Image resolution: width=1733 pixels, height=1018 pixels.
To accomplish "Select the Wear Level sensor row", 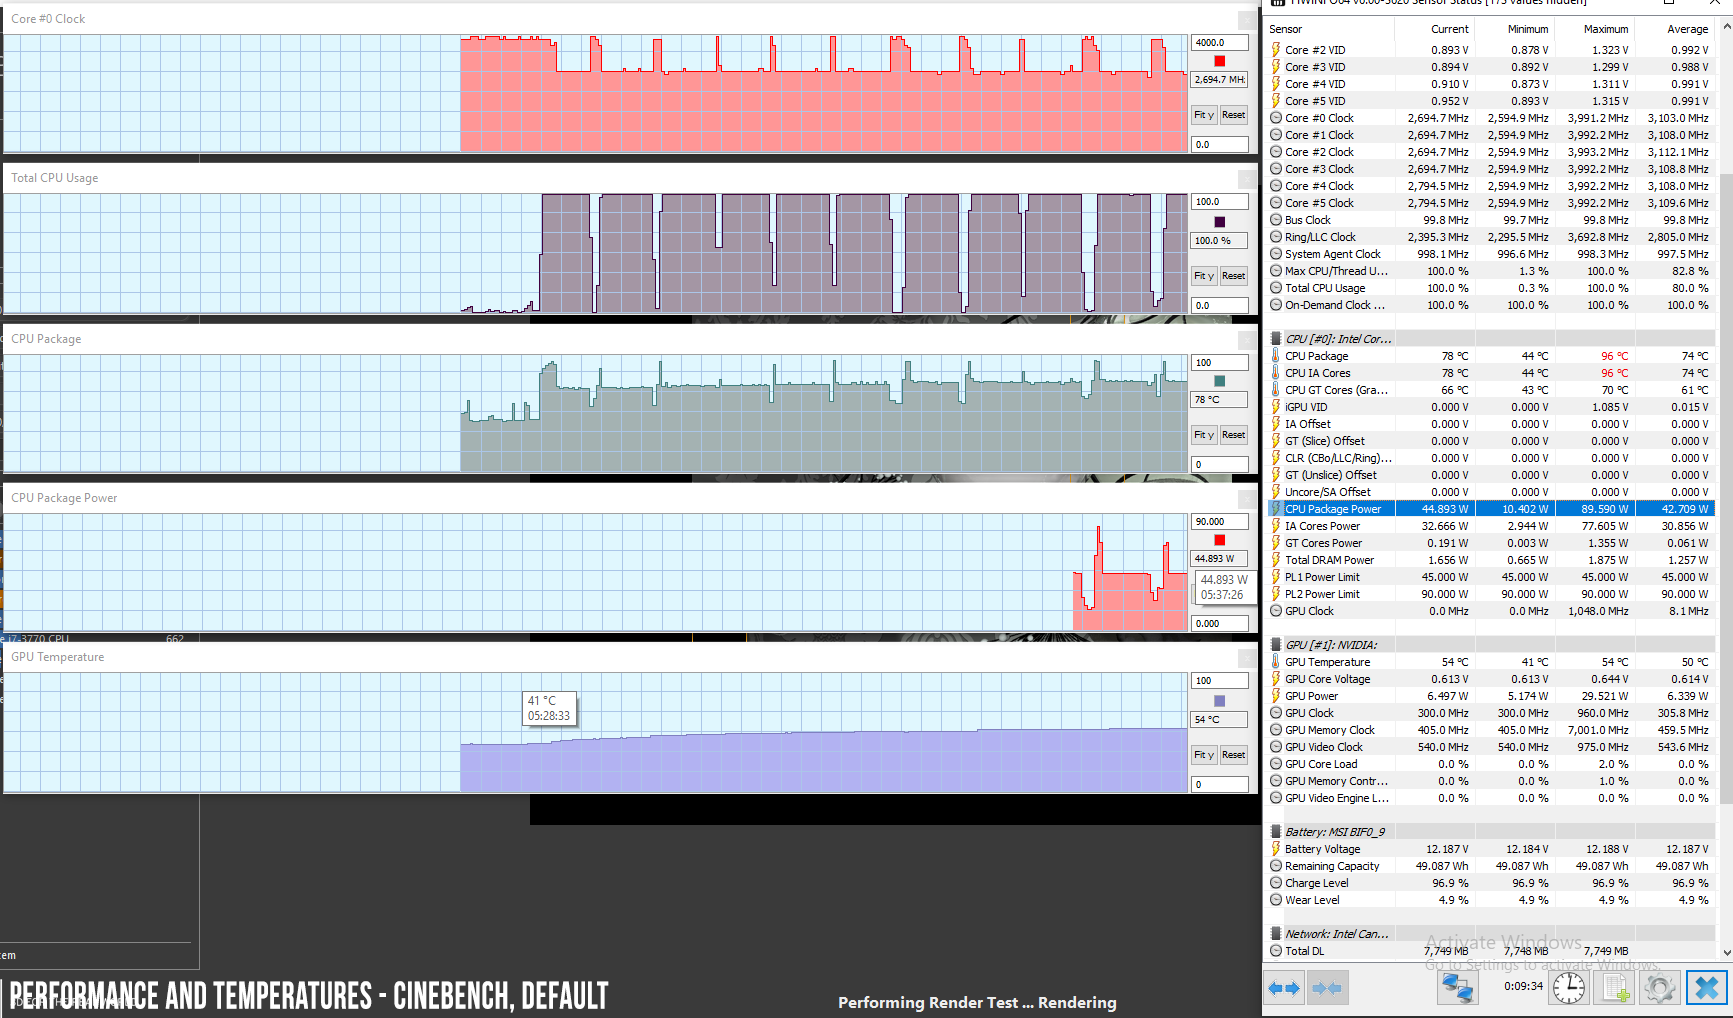I will (1491, 900).
